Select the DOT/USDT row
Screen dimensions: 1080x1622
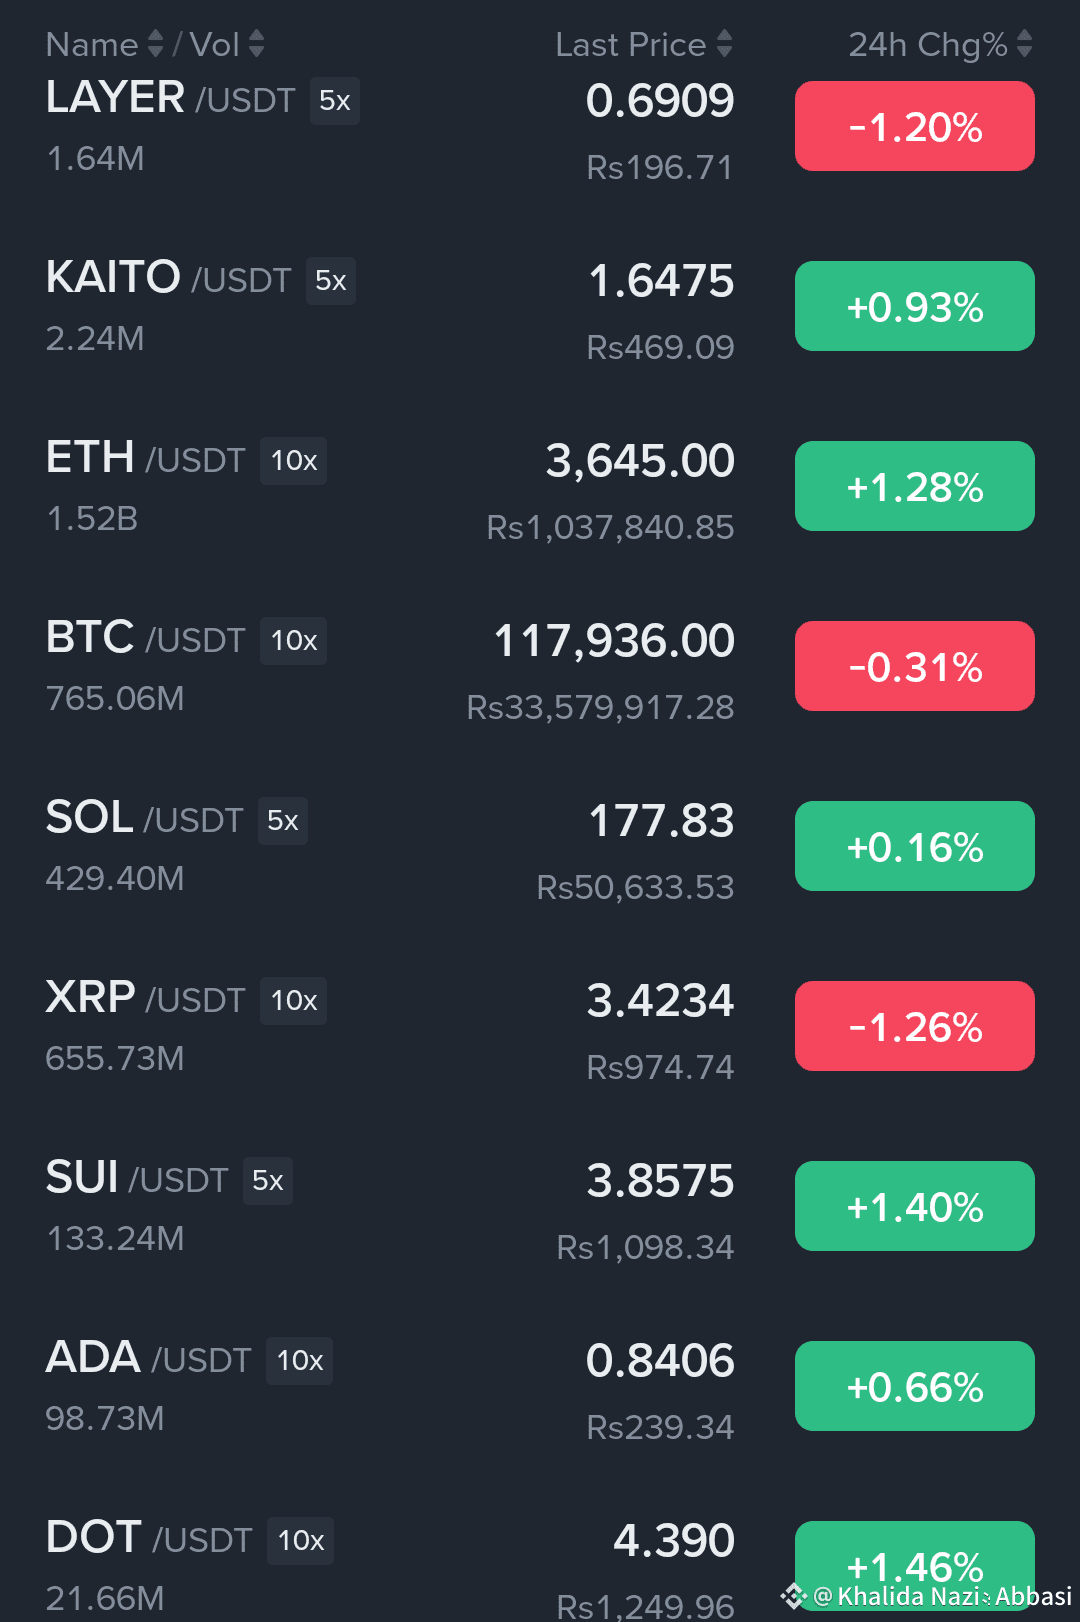click(540, 1565)
